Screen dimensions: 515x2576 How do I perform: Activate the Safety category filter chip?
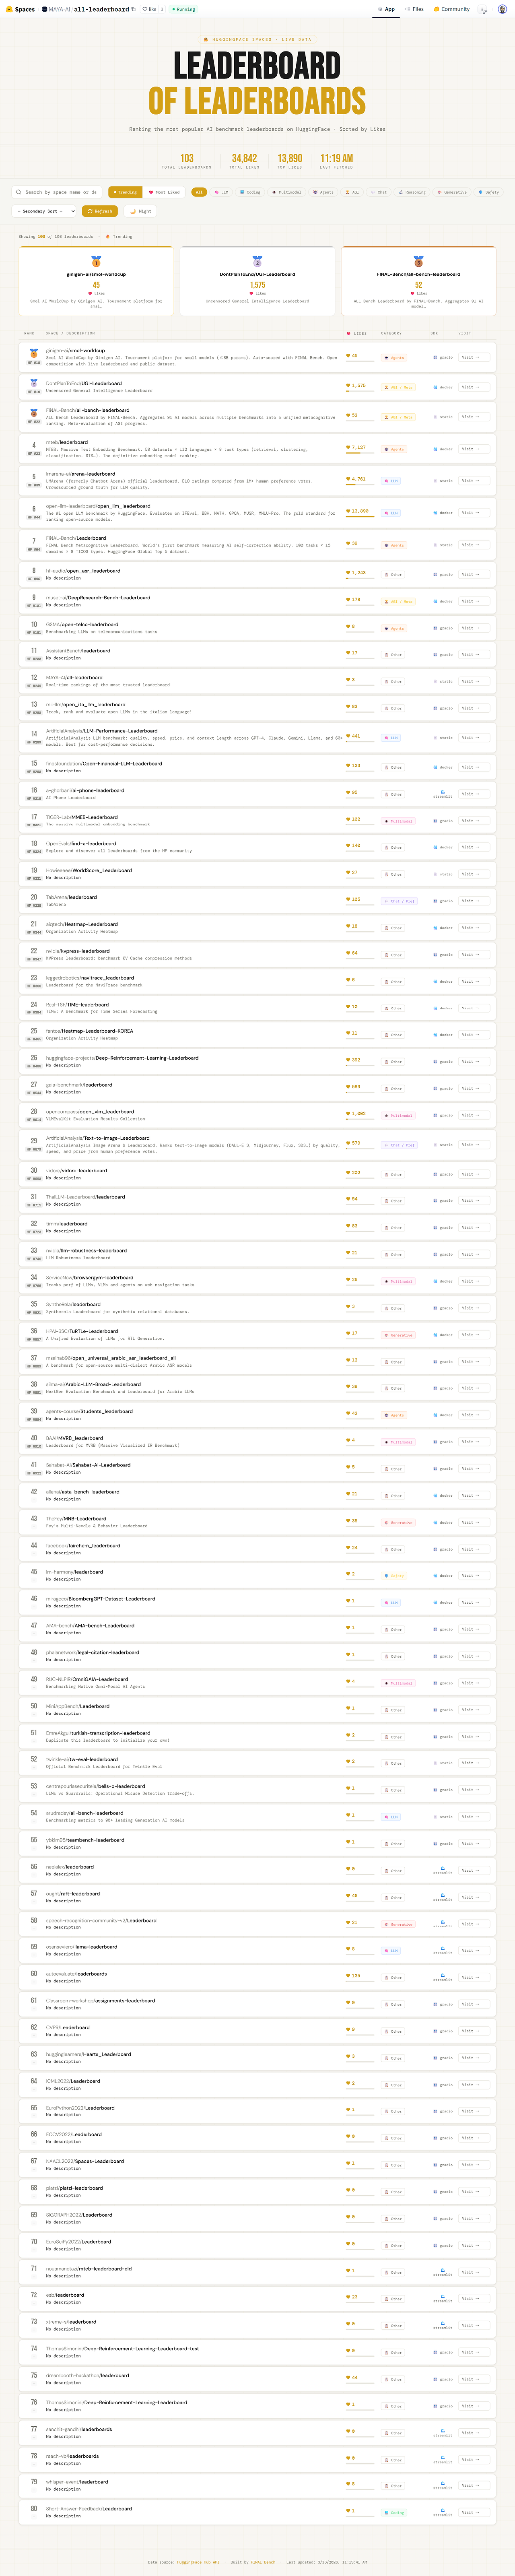[489, 192]
